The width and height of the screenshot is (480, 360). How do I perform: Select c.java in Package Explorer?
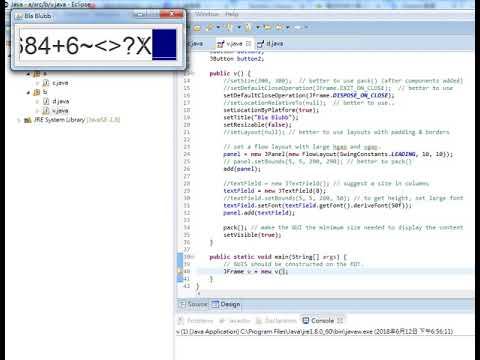pyautogui.click(x=56, y=83)
